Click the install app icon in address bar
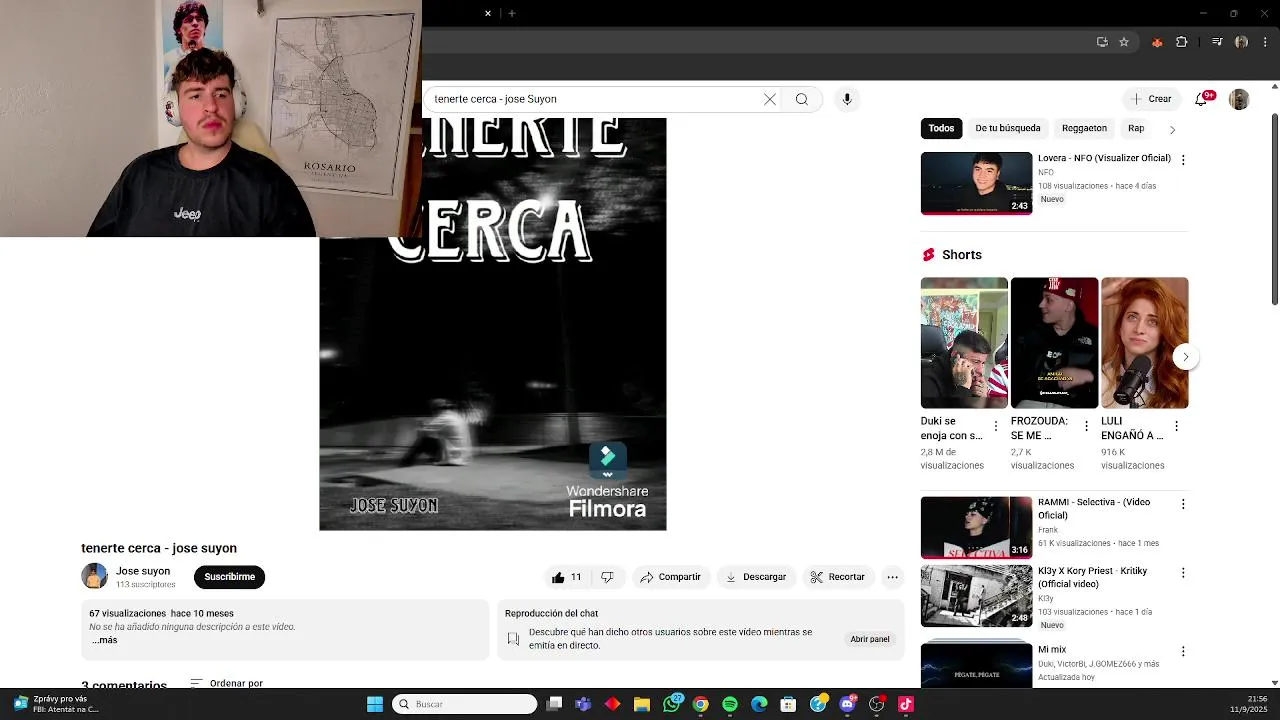The width and height of the screenshot is (1280, 720). pos(1102,42)
